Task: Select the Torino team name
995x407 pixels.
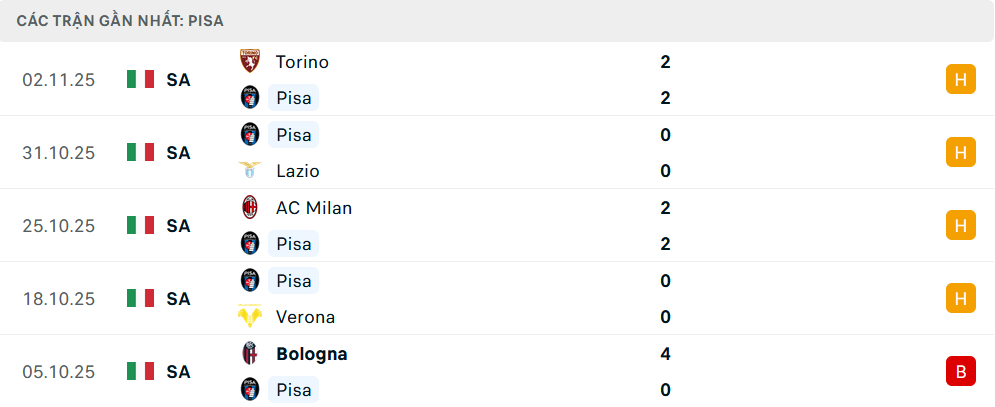Action: pos(302,61)
